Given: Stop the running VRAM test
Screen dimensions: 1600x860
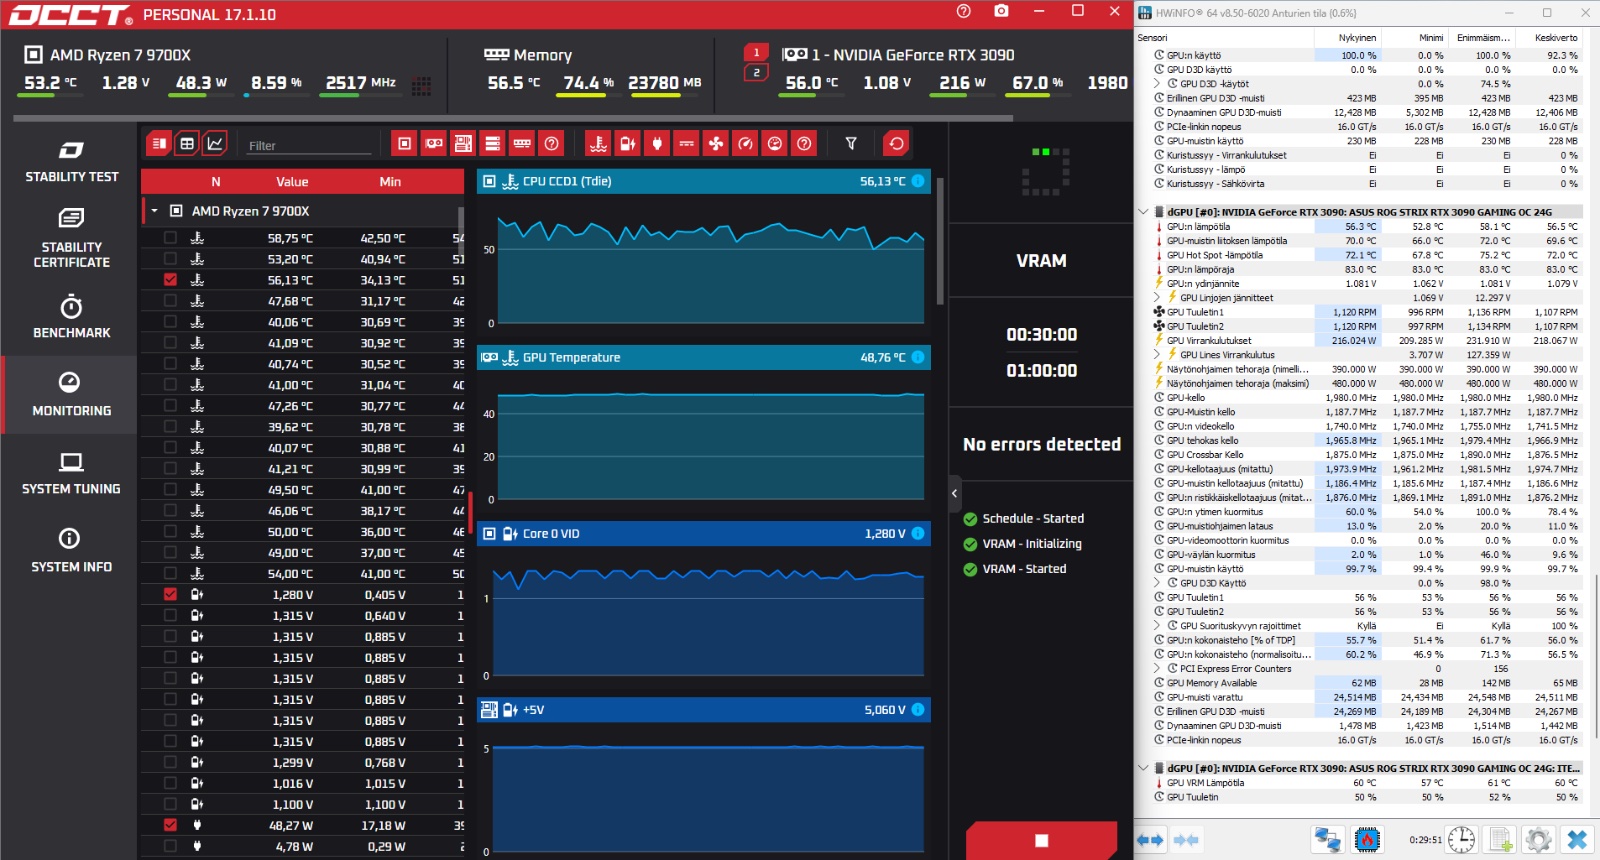Looking at the screenshot, I should [x=1041, y=841].
